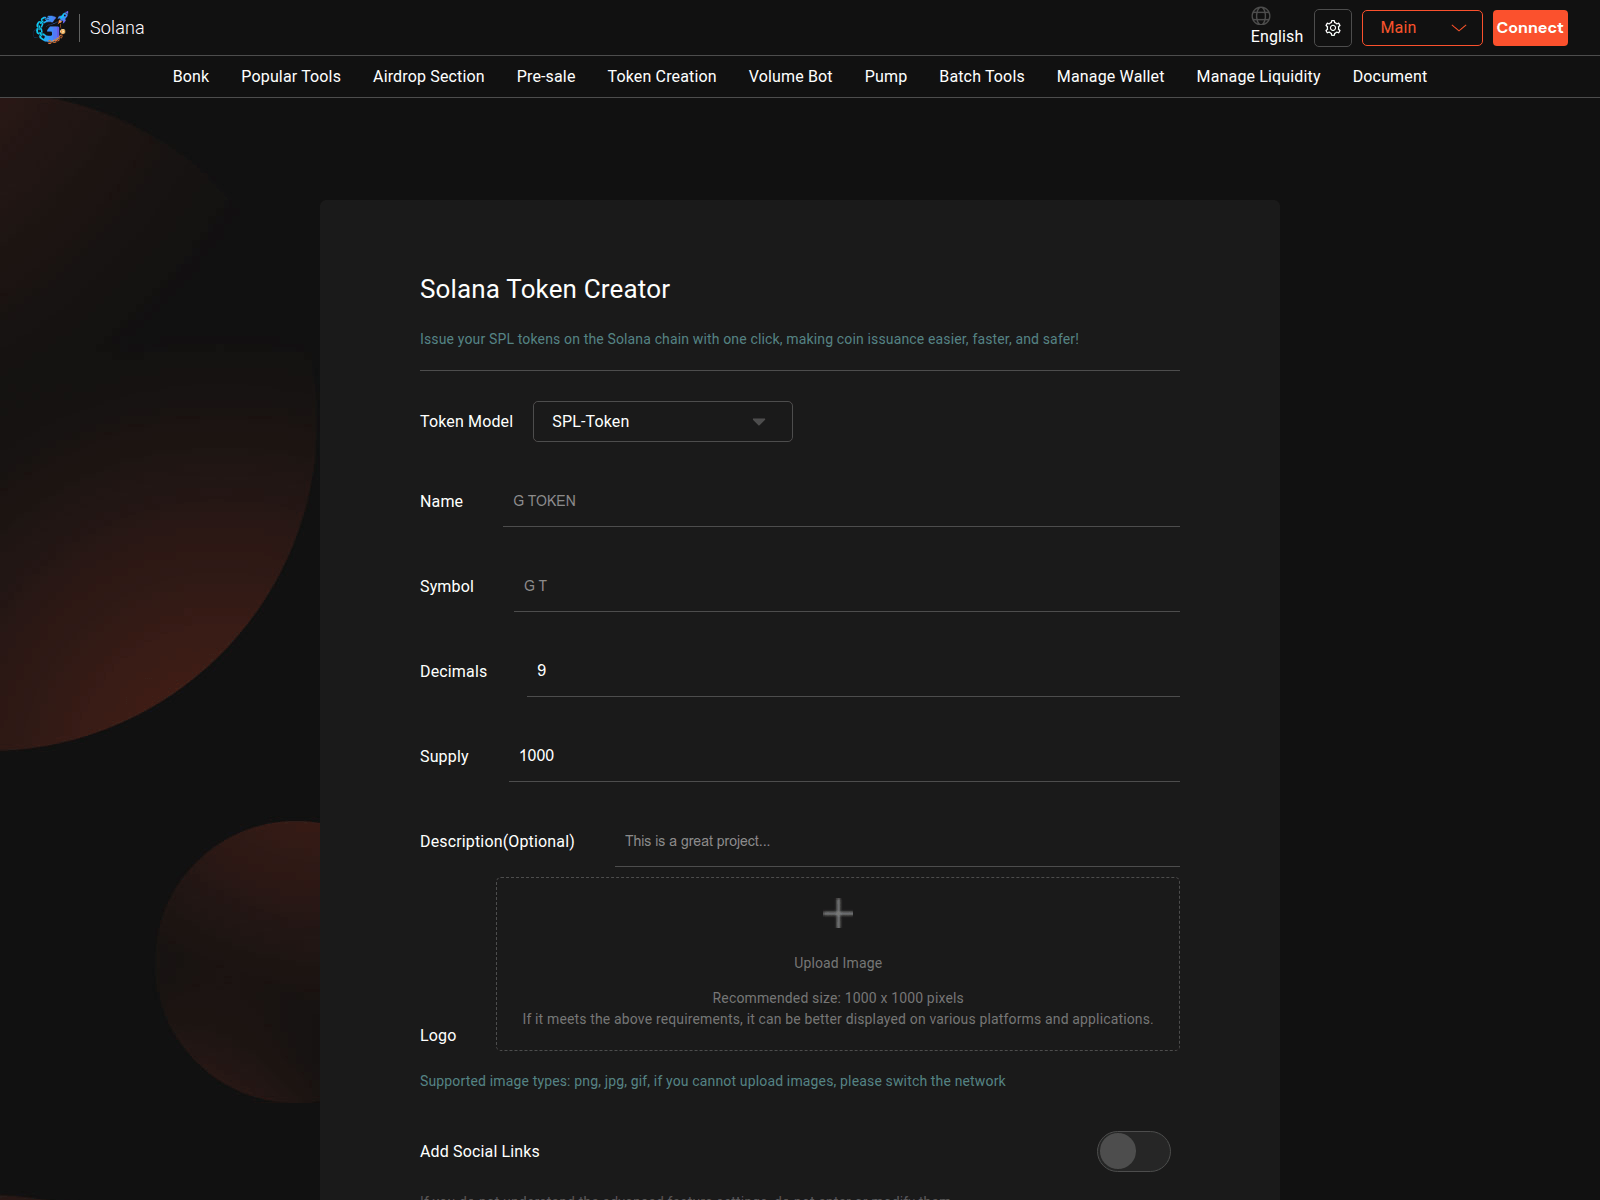Expand the Token Model SPL-Token dropdown
The image size is (1600, 1200).
coord(662,421)
